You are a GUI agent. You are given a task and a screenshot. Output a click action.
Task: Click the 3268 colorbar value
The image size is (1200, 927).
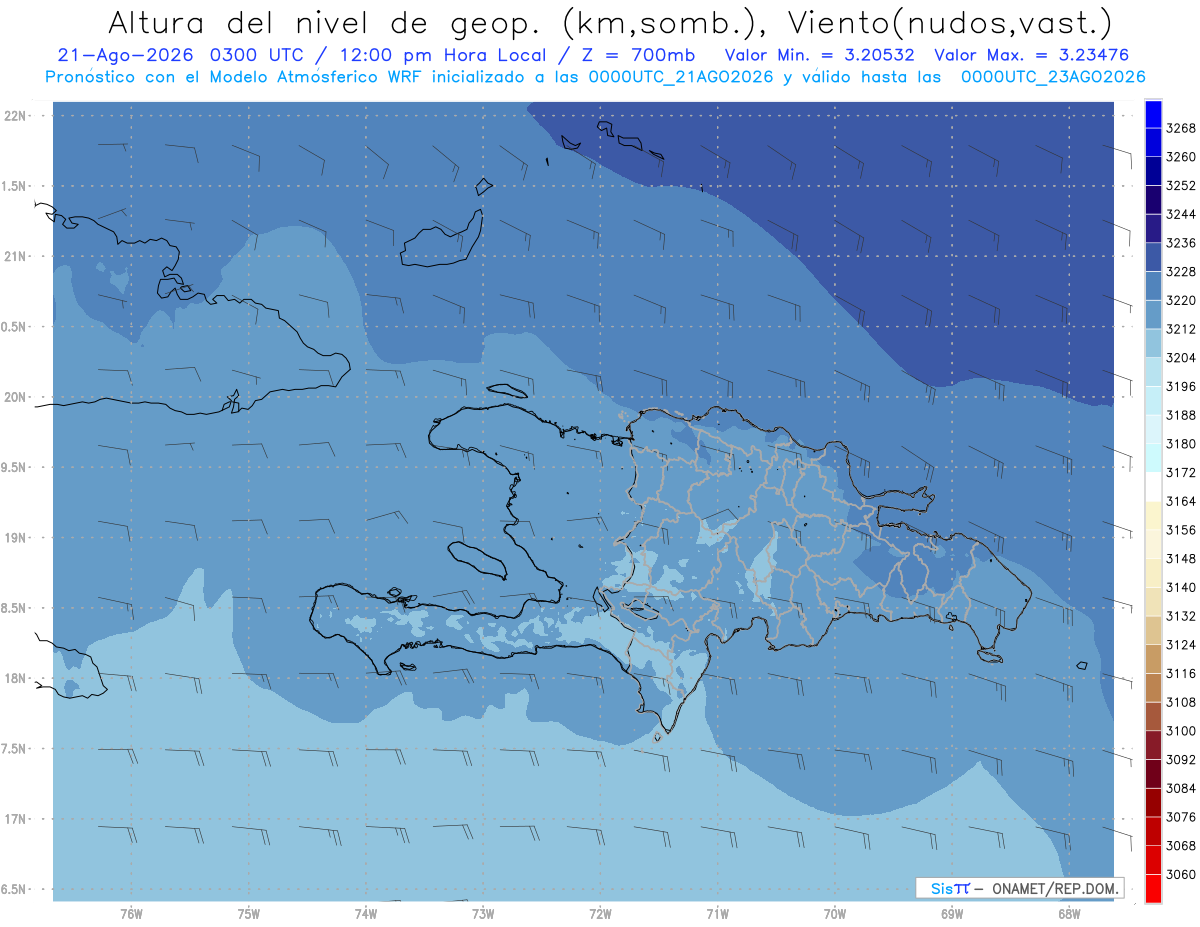point(1181,128)
